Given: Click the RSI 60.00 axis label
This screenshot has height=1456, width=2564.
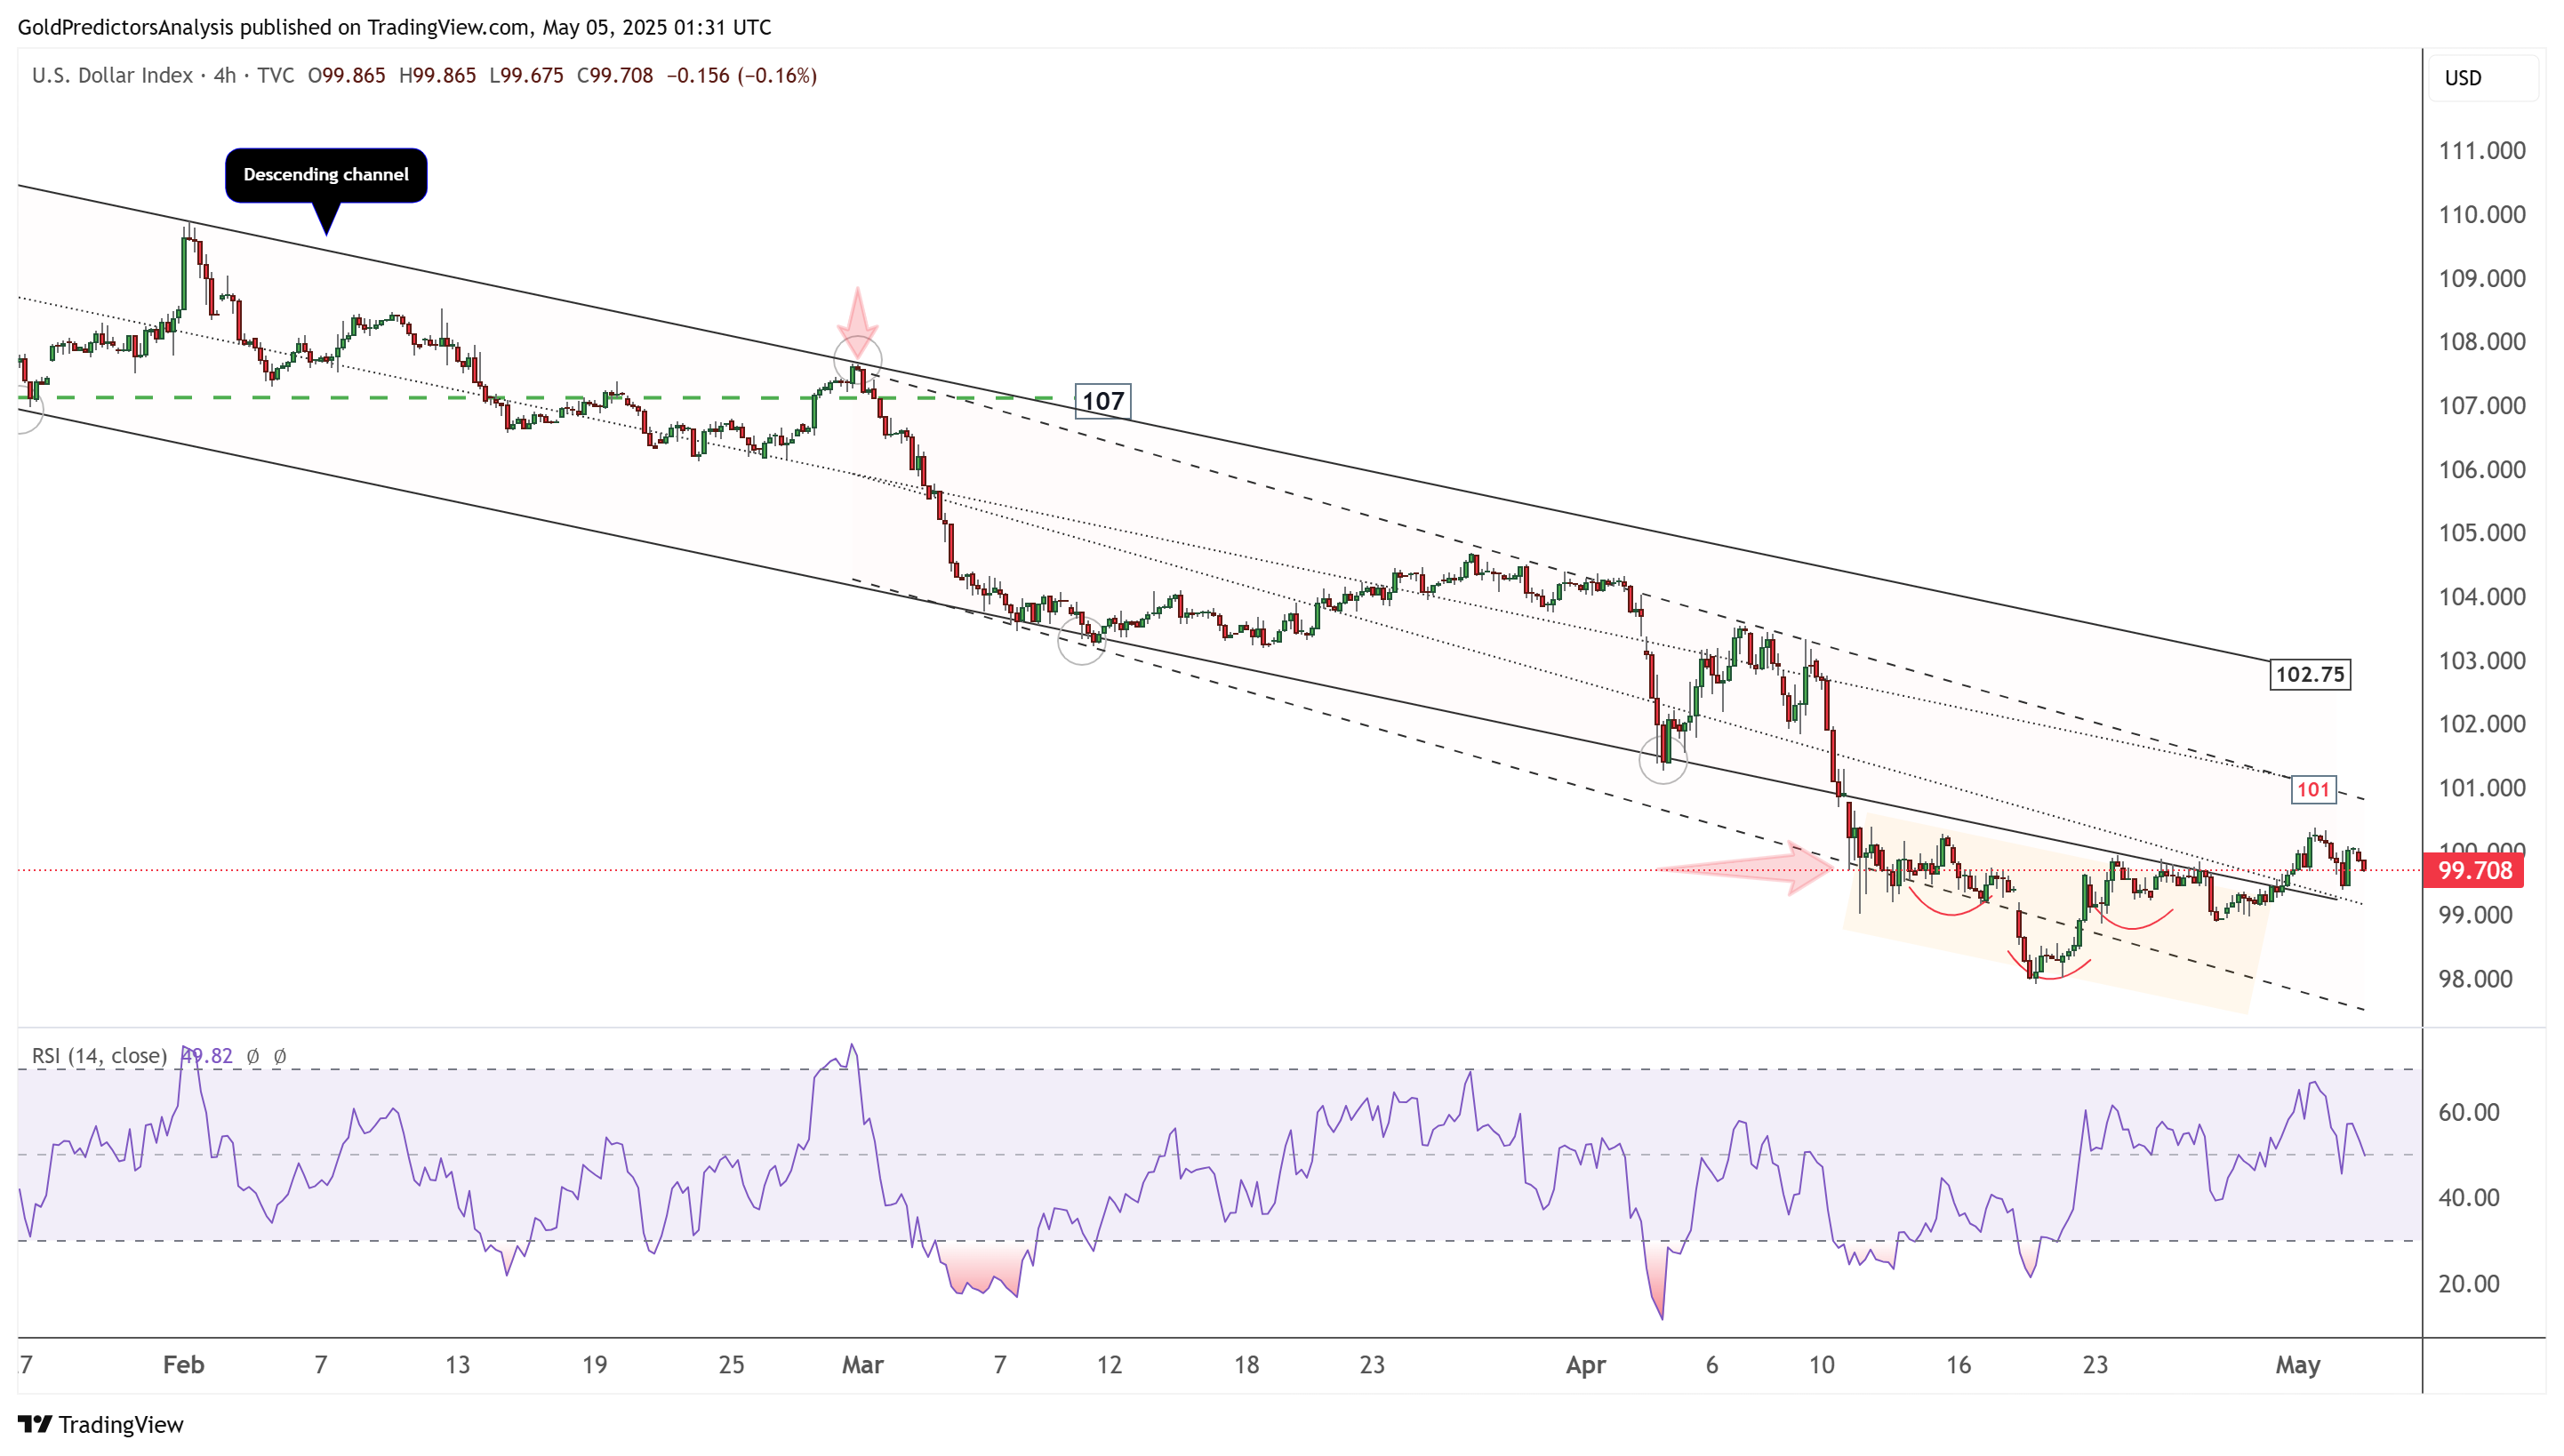Looking at the screenshot, I should tap(2469, 1112).
